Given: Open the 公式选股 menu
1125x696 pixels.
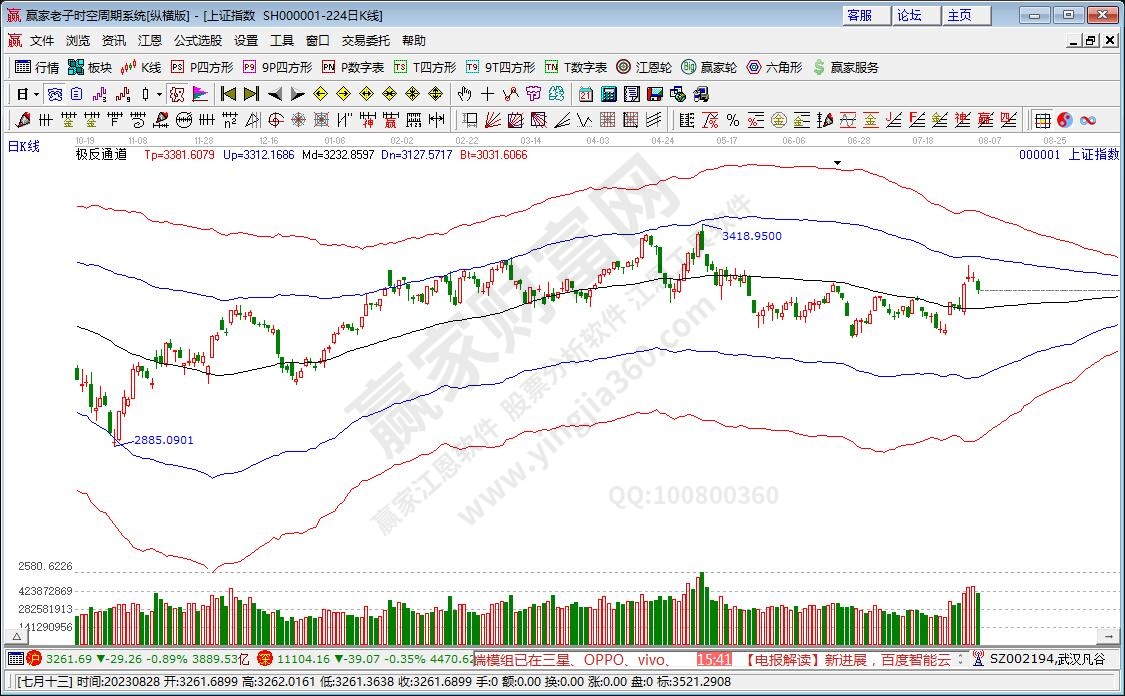Looking at the screenshot, I should tap(198, 41).
